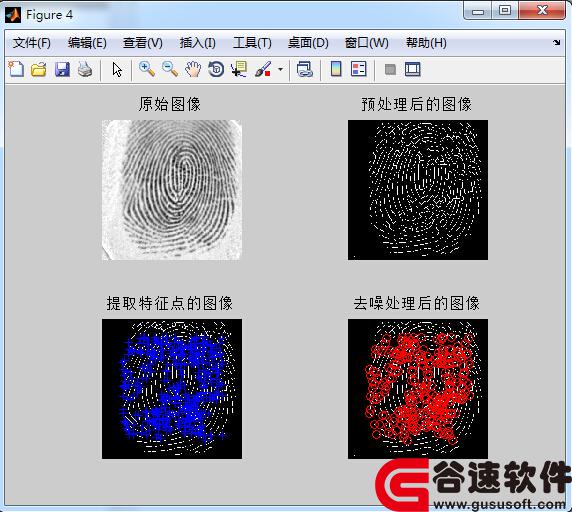Viewport: 572px width, 512px height.
Task: Toggle the Data Cursor tool
Action: (x=239, y=69)
